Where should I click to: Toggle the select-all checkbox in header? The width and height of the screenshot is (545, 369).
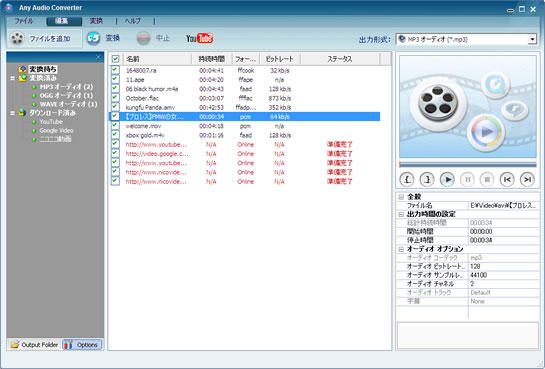(115, 59)
